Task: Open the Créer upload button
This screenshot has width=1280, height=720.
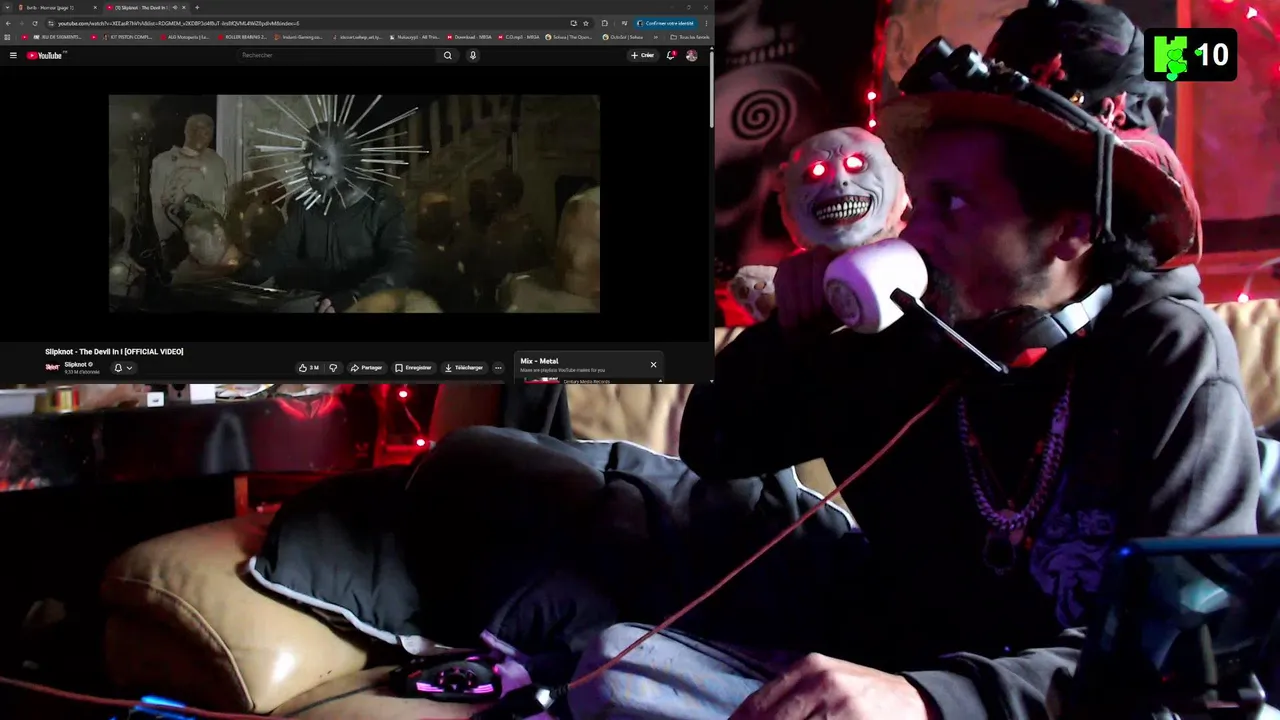Action: 642,55
